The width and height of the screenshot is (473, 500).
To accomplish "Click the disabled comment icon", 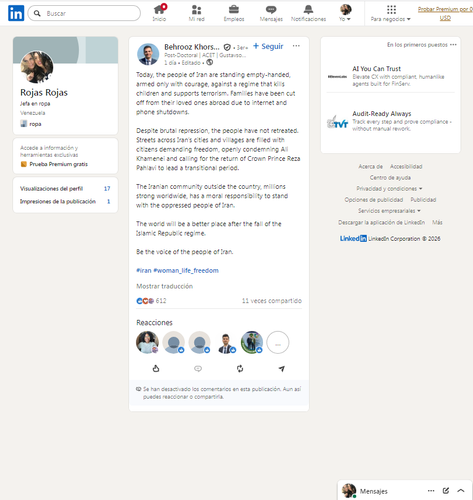I will [198, 368].
